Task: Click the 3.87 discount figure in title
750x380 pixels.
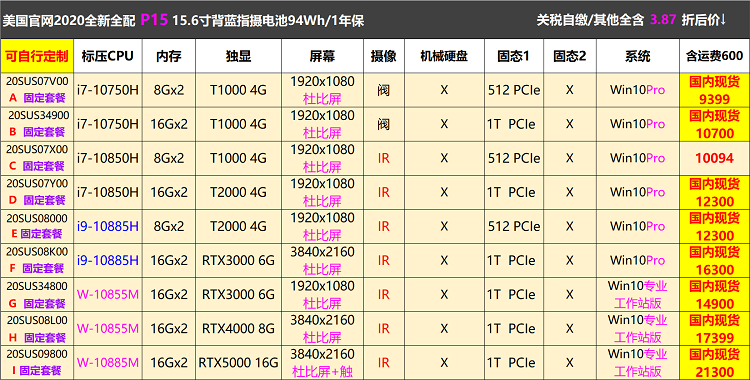Action: point(663,20)
